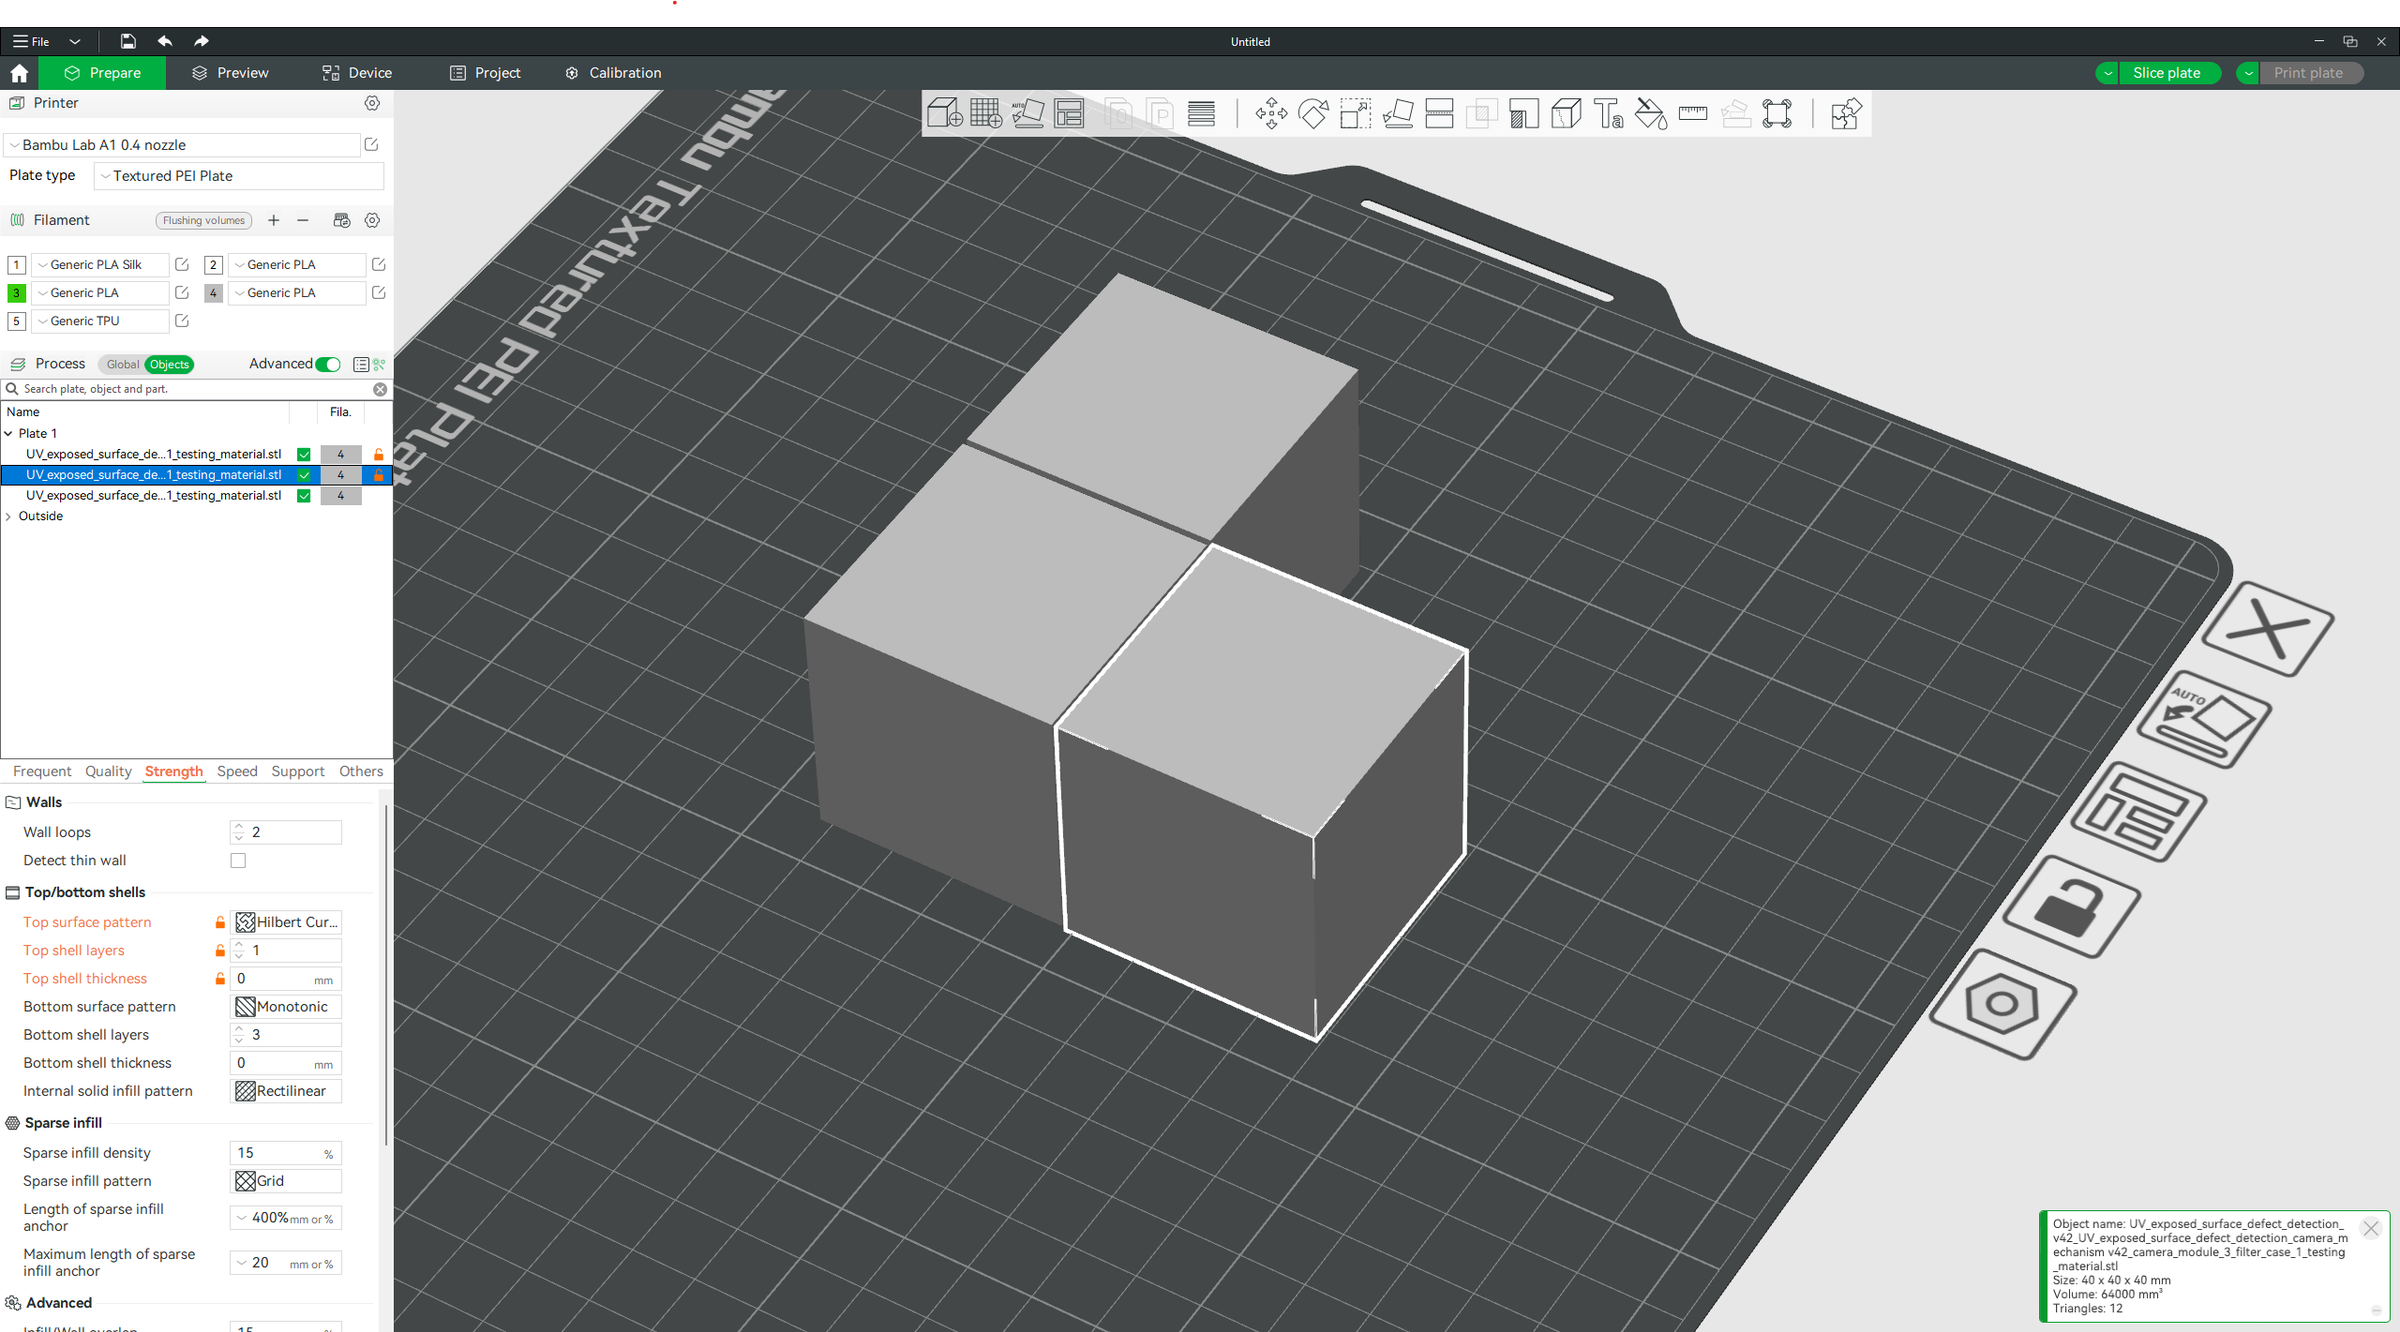This screenshot has height=1332, width=2400.
Task: Click the Top surface pattern orange lock
Action: coord(220,922)
